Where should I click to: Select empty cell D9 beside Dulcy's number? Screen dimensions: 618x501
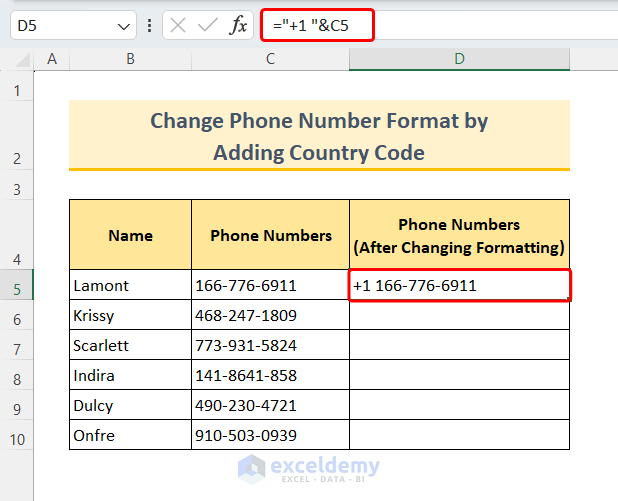point(459,404)
